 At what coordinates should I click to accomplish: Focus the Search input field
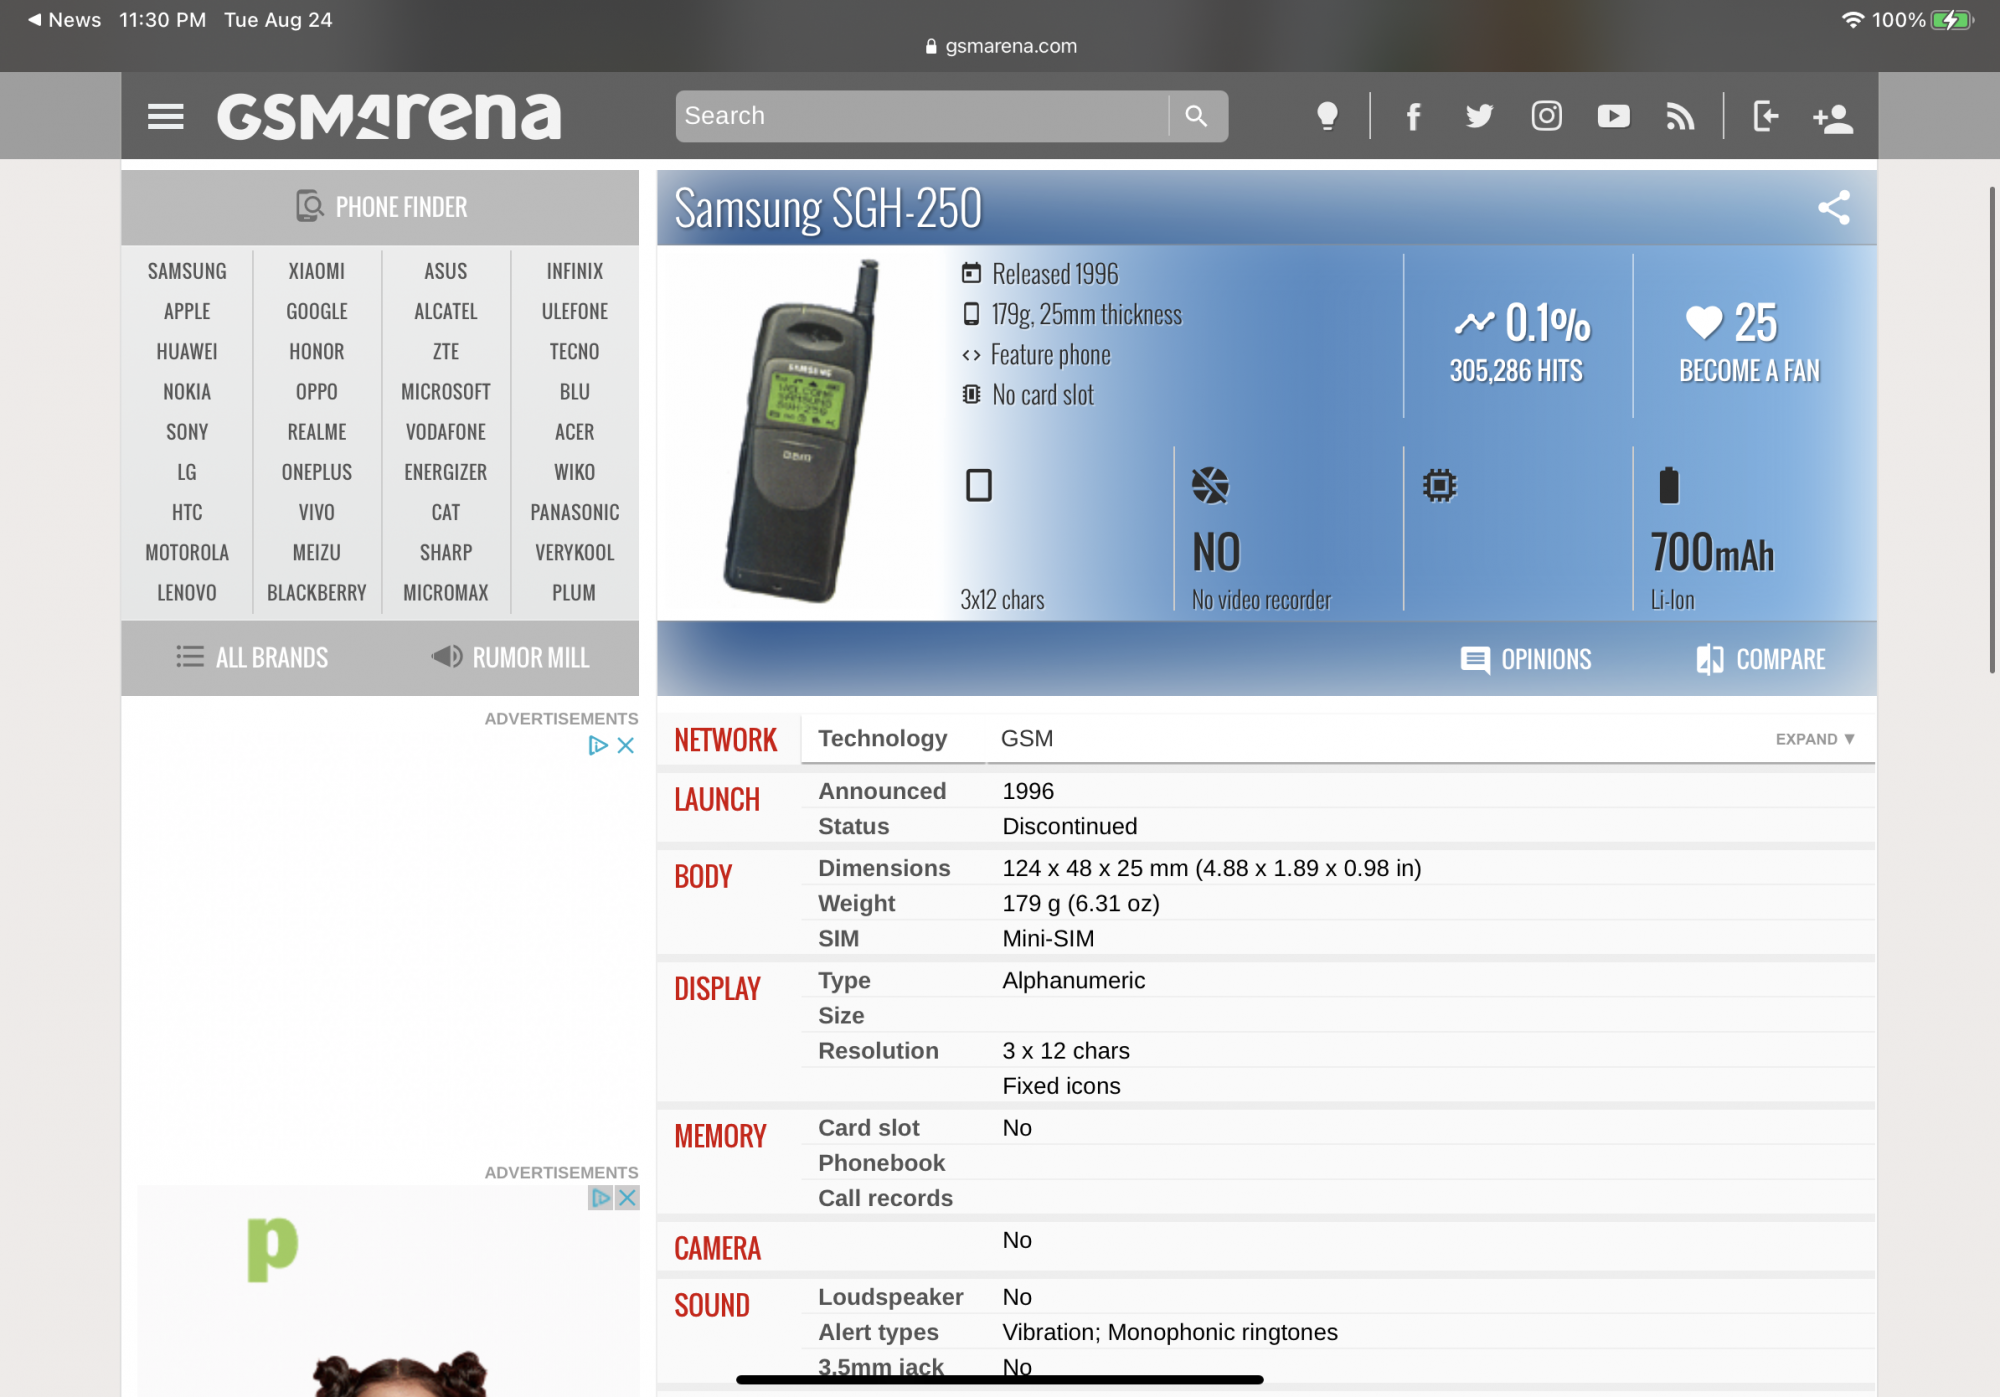pyautogui.click(x=920, y=116)
